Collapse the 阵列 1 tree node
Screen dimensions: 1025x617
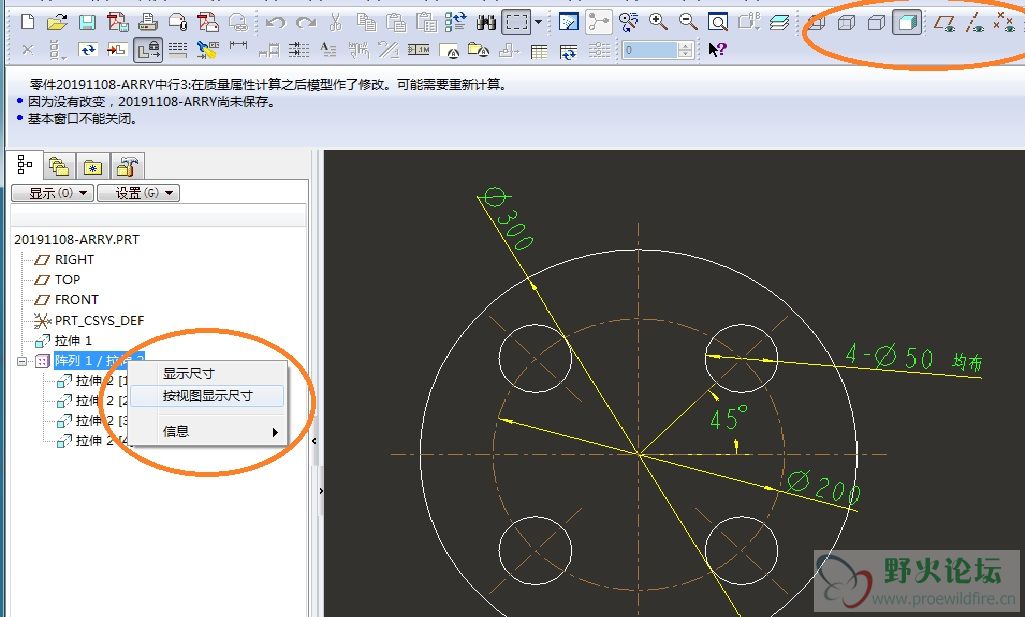(21, 360)
